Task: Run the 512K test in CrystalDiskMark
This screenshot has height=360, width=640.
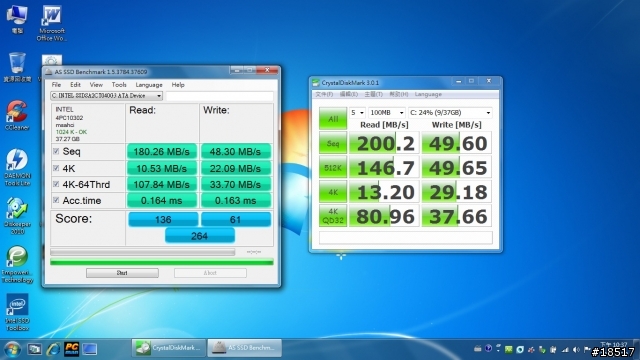Action: (x=333, y=168)
